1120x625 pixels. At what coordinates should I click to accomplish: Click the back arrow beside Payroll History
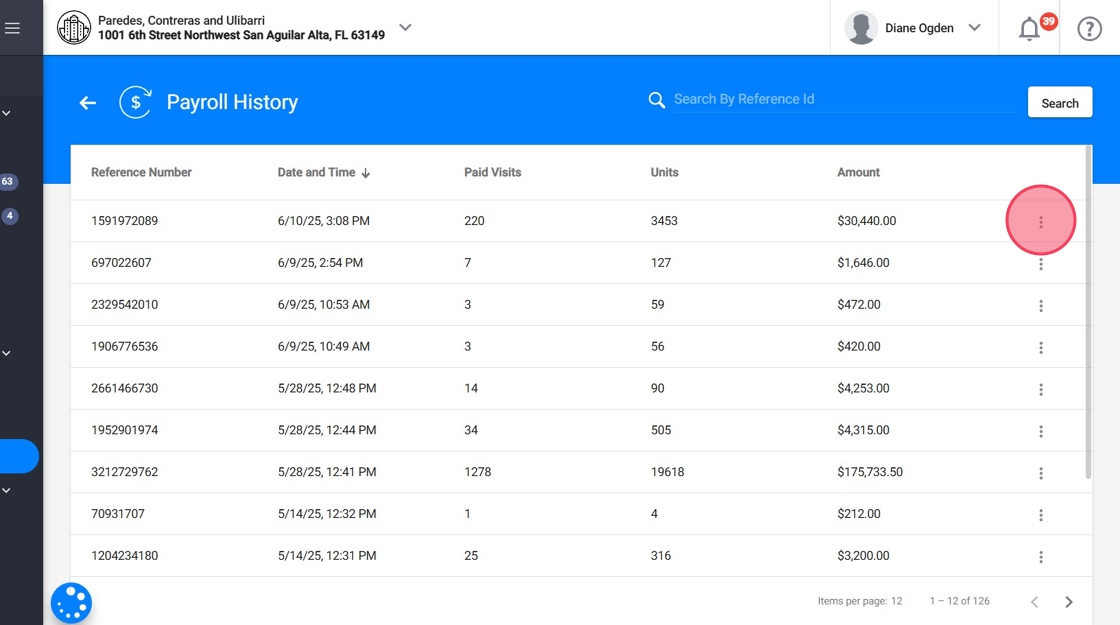88,102
